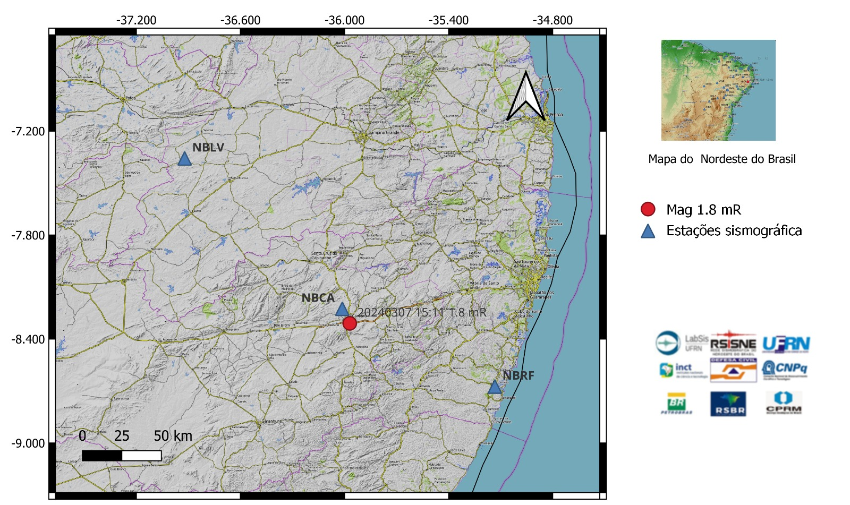
Task: Click the north arrow on the map
Action: (525, 97)
